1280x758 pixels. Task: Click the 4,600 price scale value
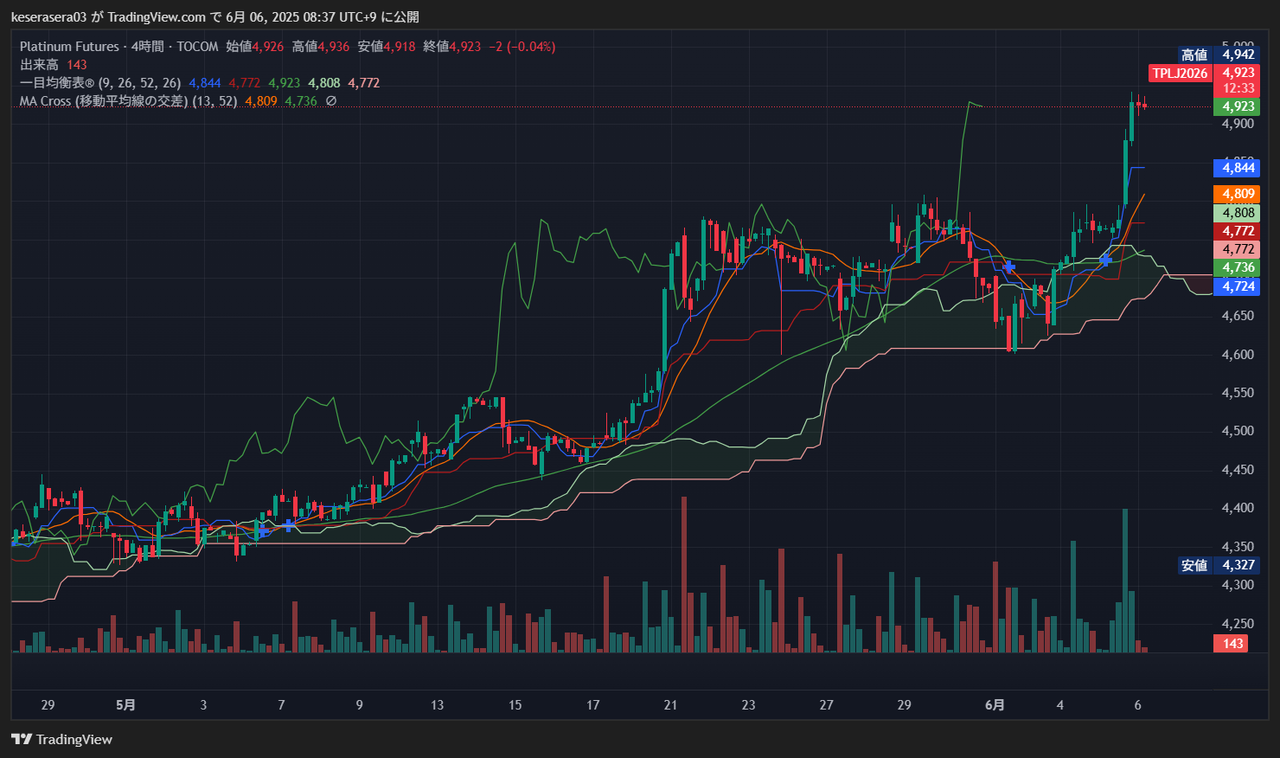pos(1238,355)
